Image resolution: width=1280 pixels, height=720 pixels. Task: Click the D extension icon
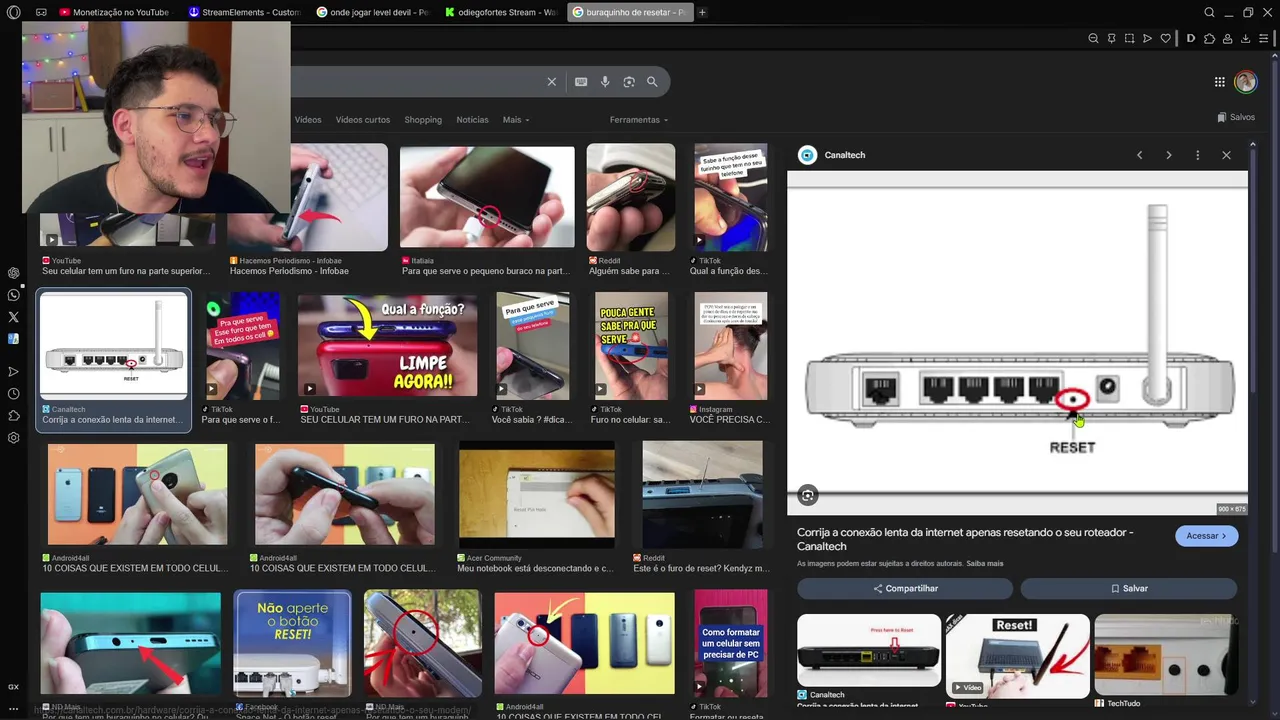pos(1190,39)
